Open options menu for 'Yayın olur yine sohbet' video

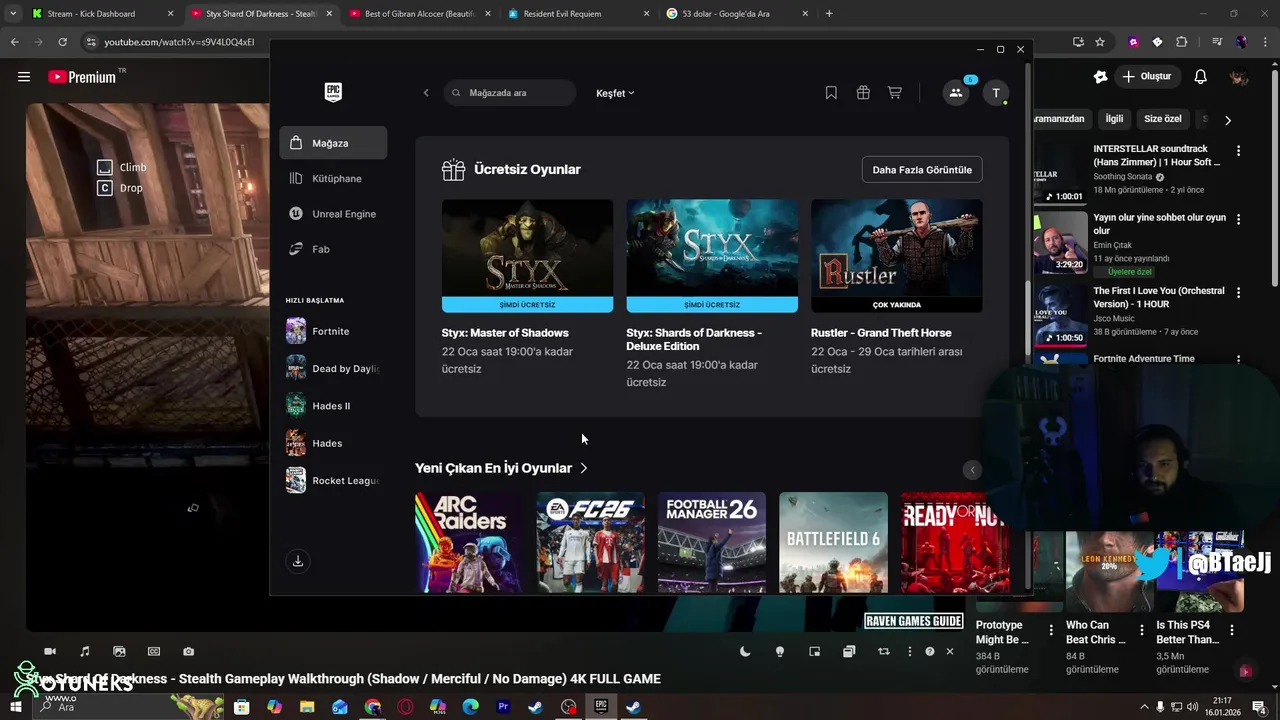tap(1238, 219)
